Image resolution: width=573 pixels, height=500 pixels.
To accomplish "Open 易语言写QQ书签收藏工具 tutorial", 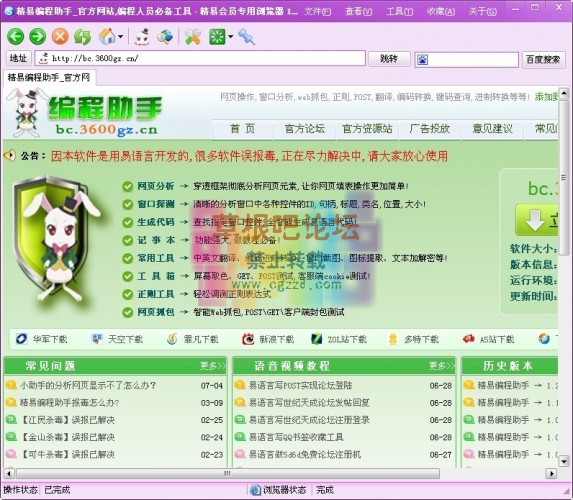I will click(296, 437).
